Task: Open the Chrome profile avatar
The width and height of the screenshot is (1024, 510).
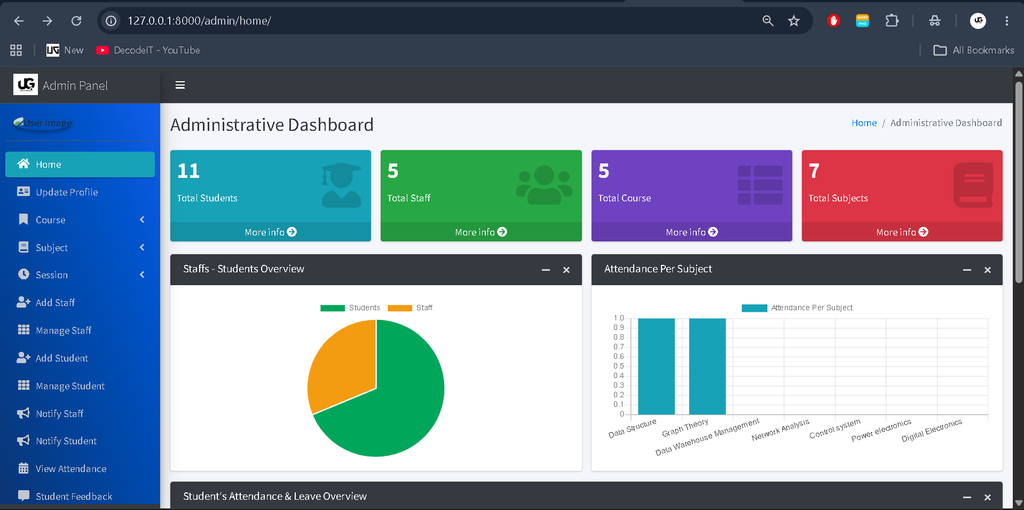Action: pyautogui.click(x=978, y=21)
